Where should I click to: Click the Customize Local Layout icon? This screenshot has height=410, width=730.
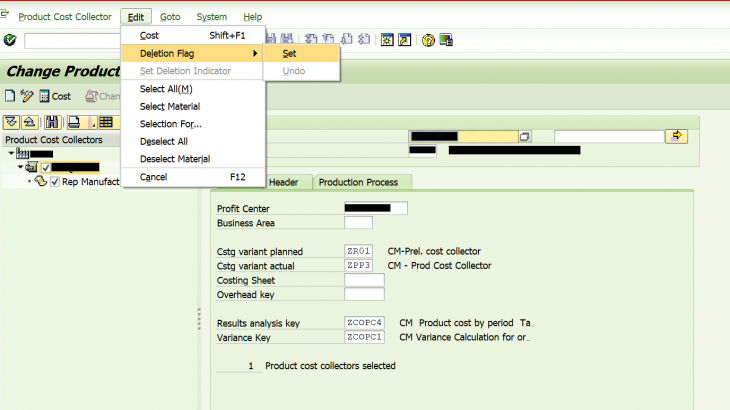[446, 40]
